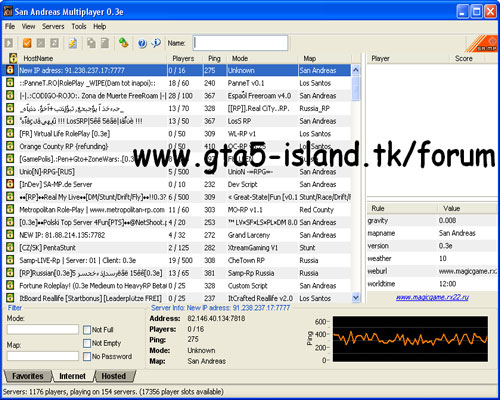Screen dimensions: 500x400
Task: Open the Tools menu
Action: click(79, 26)
